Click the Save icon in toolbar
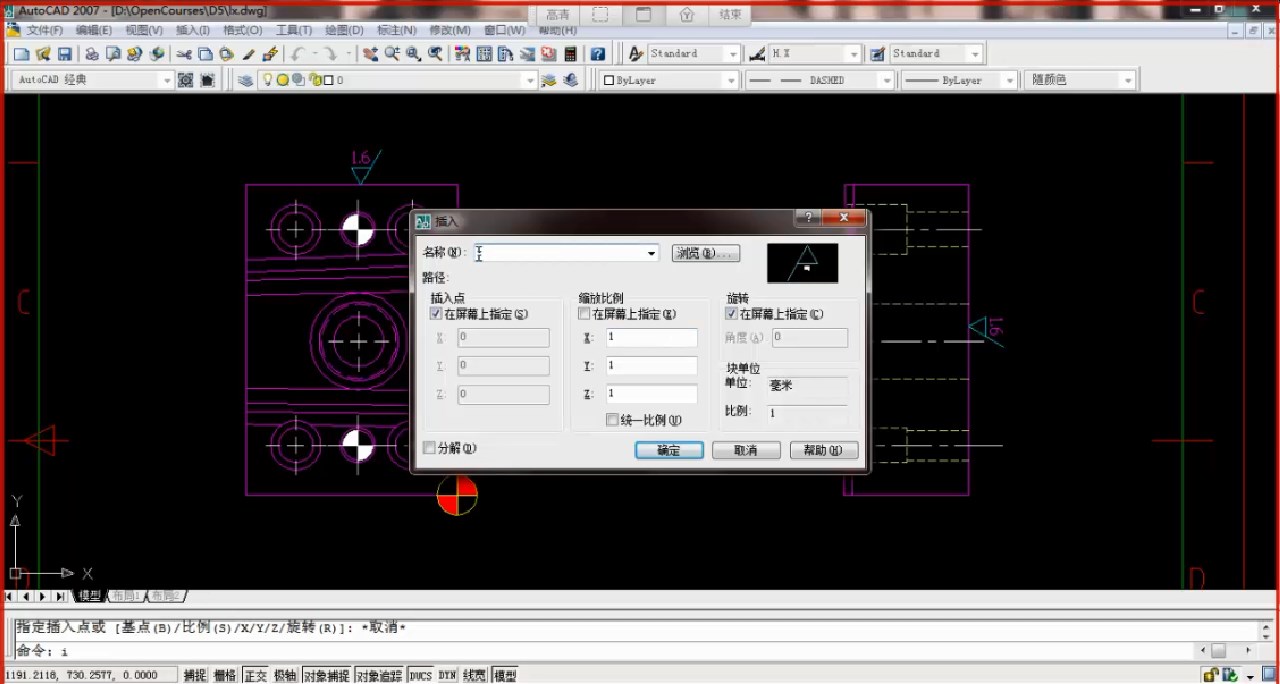The image size is (1280, 684). pyautogui.click(x=65, y=54)
